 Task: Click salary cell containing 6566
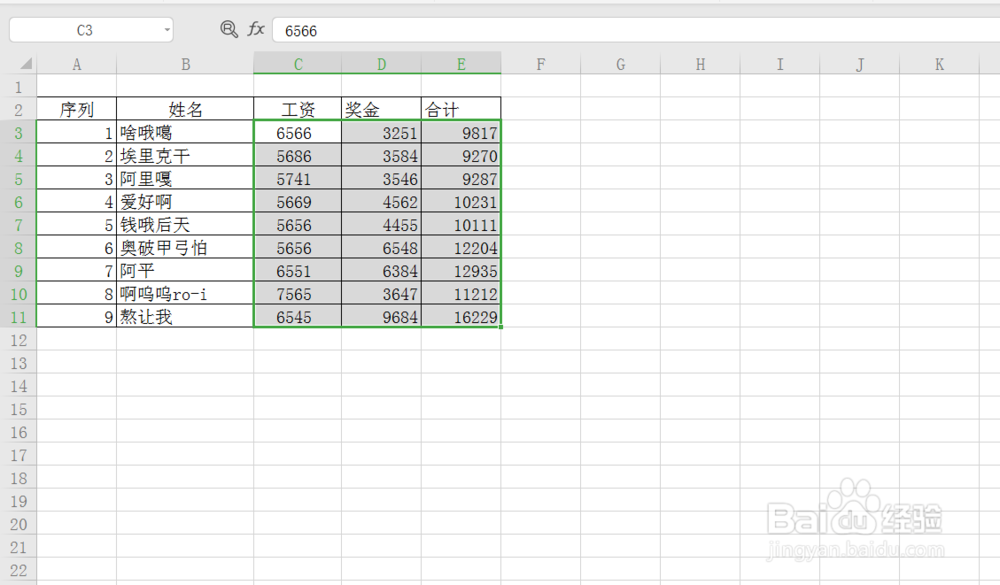(298, 133)
